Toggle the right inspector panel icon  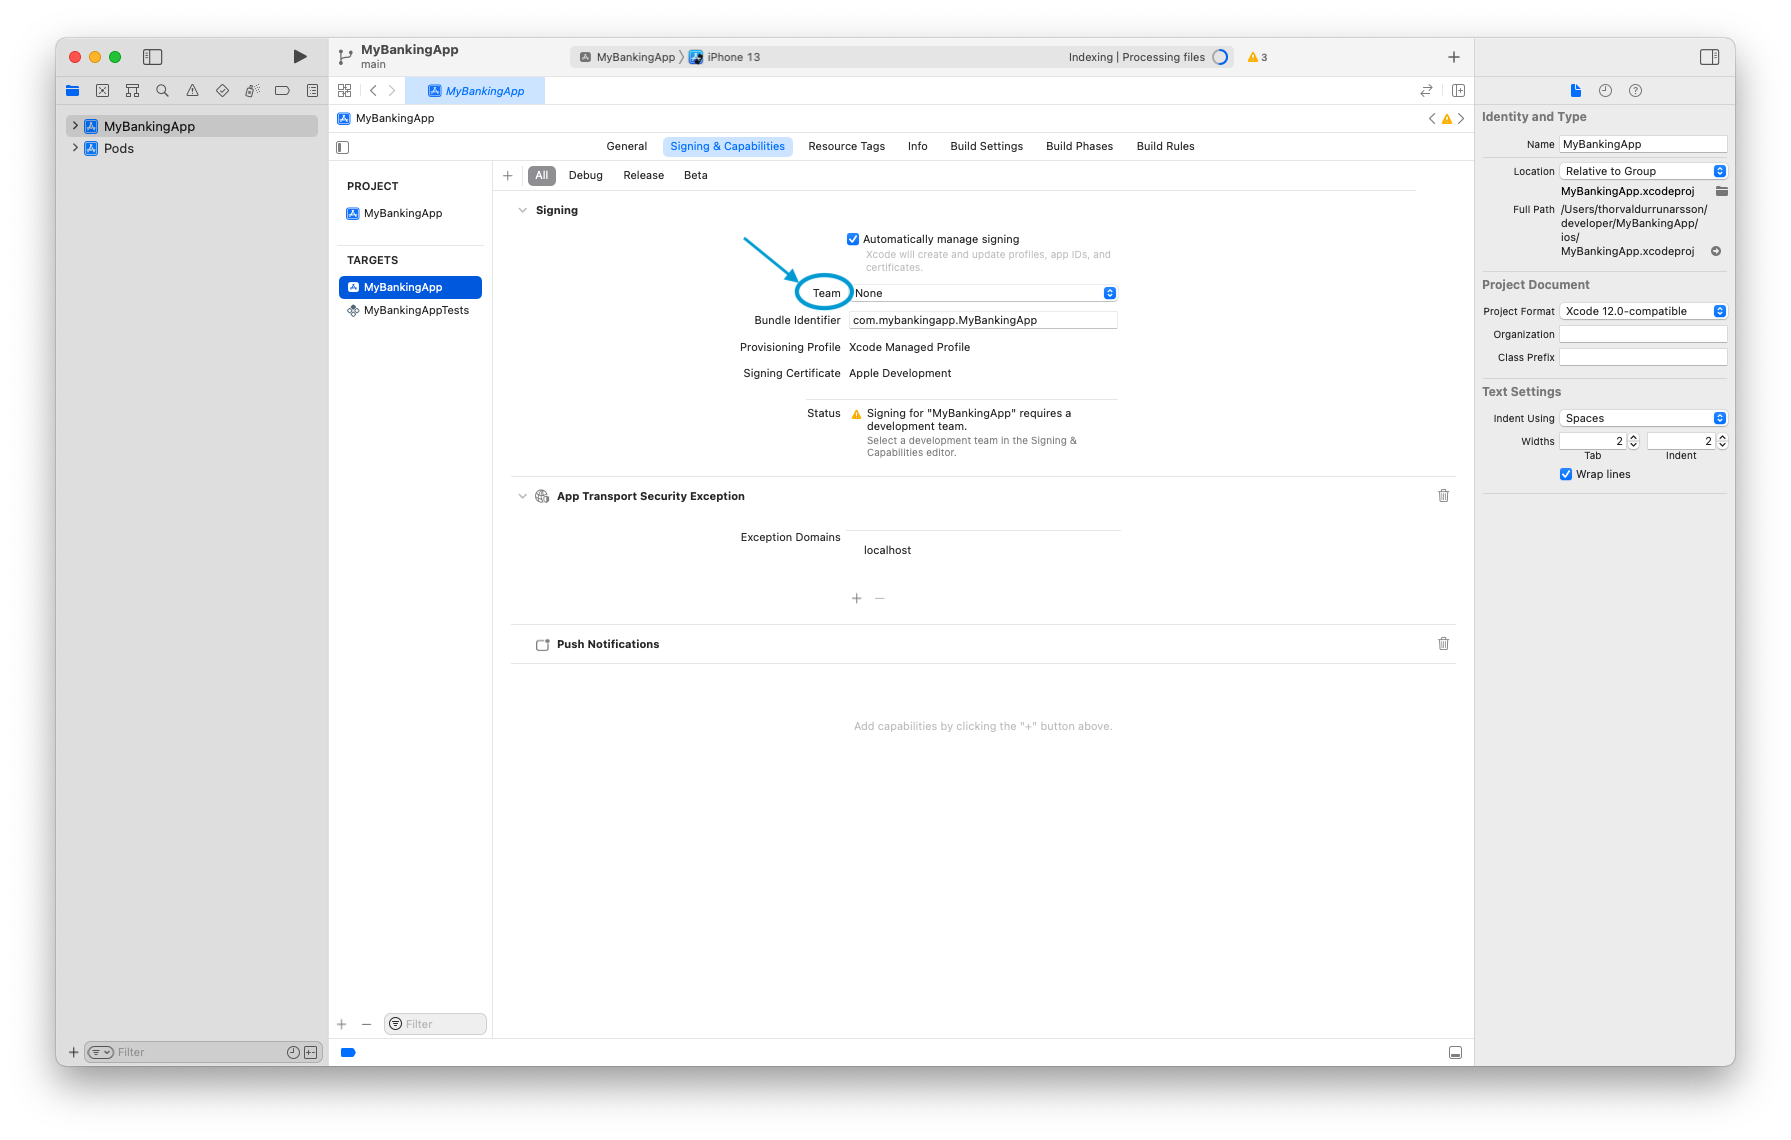pos(1710,57)
